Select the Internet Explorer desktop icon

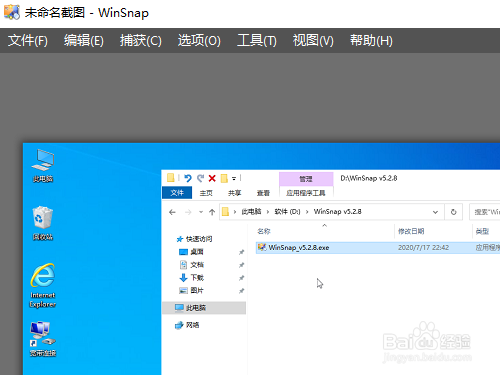43,286
